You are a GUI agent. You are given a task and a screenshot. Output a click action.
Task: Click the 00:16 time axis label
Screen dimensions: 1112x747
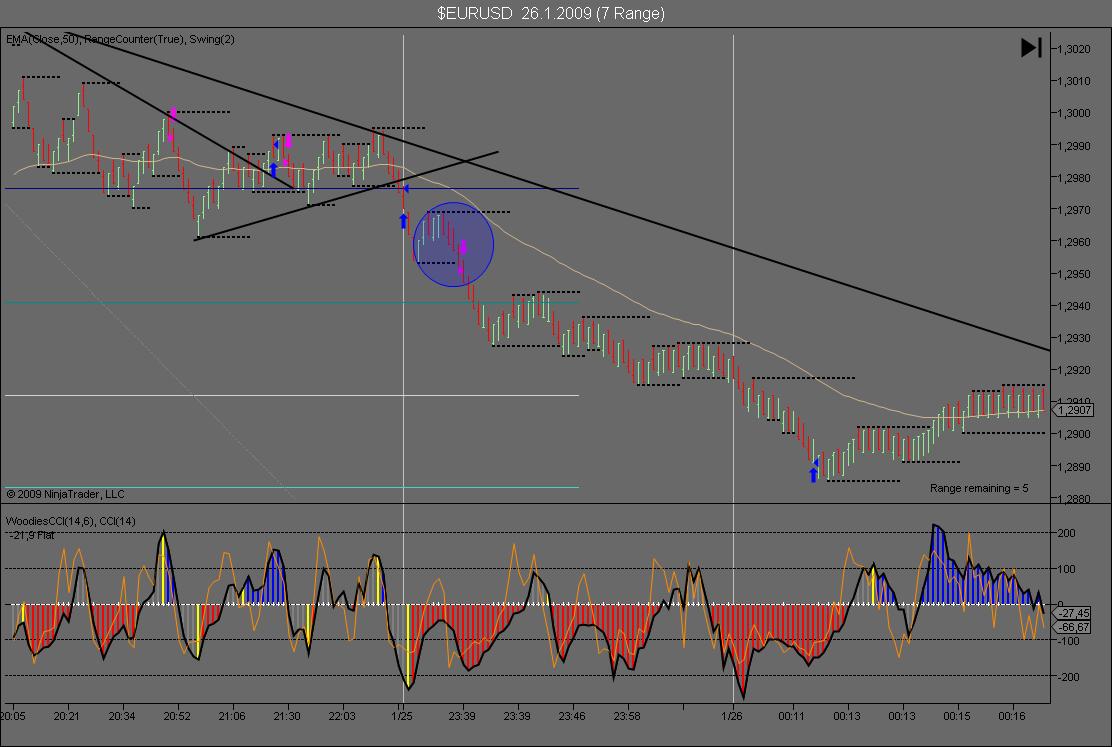point(1012,716)
